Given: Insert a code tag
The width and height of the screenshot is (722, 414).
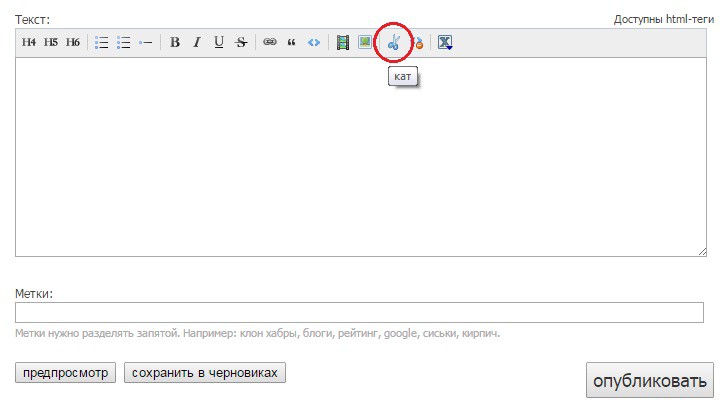Looking at the screenshot, I should [x=314, y=43].
